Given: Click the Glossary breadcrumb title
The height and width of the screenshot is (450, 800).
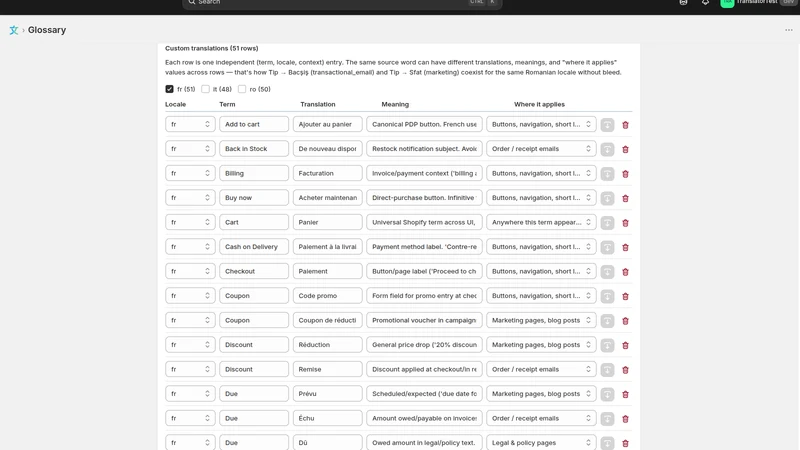Looking at the screenshot, I should click(x=47, y=30).
